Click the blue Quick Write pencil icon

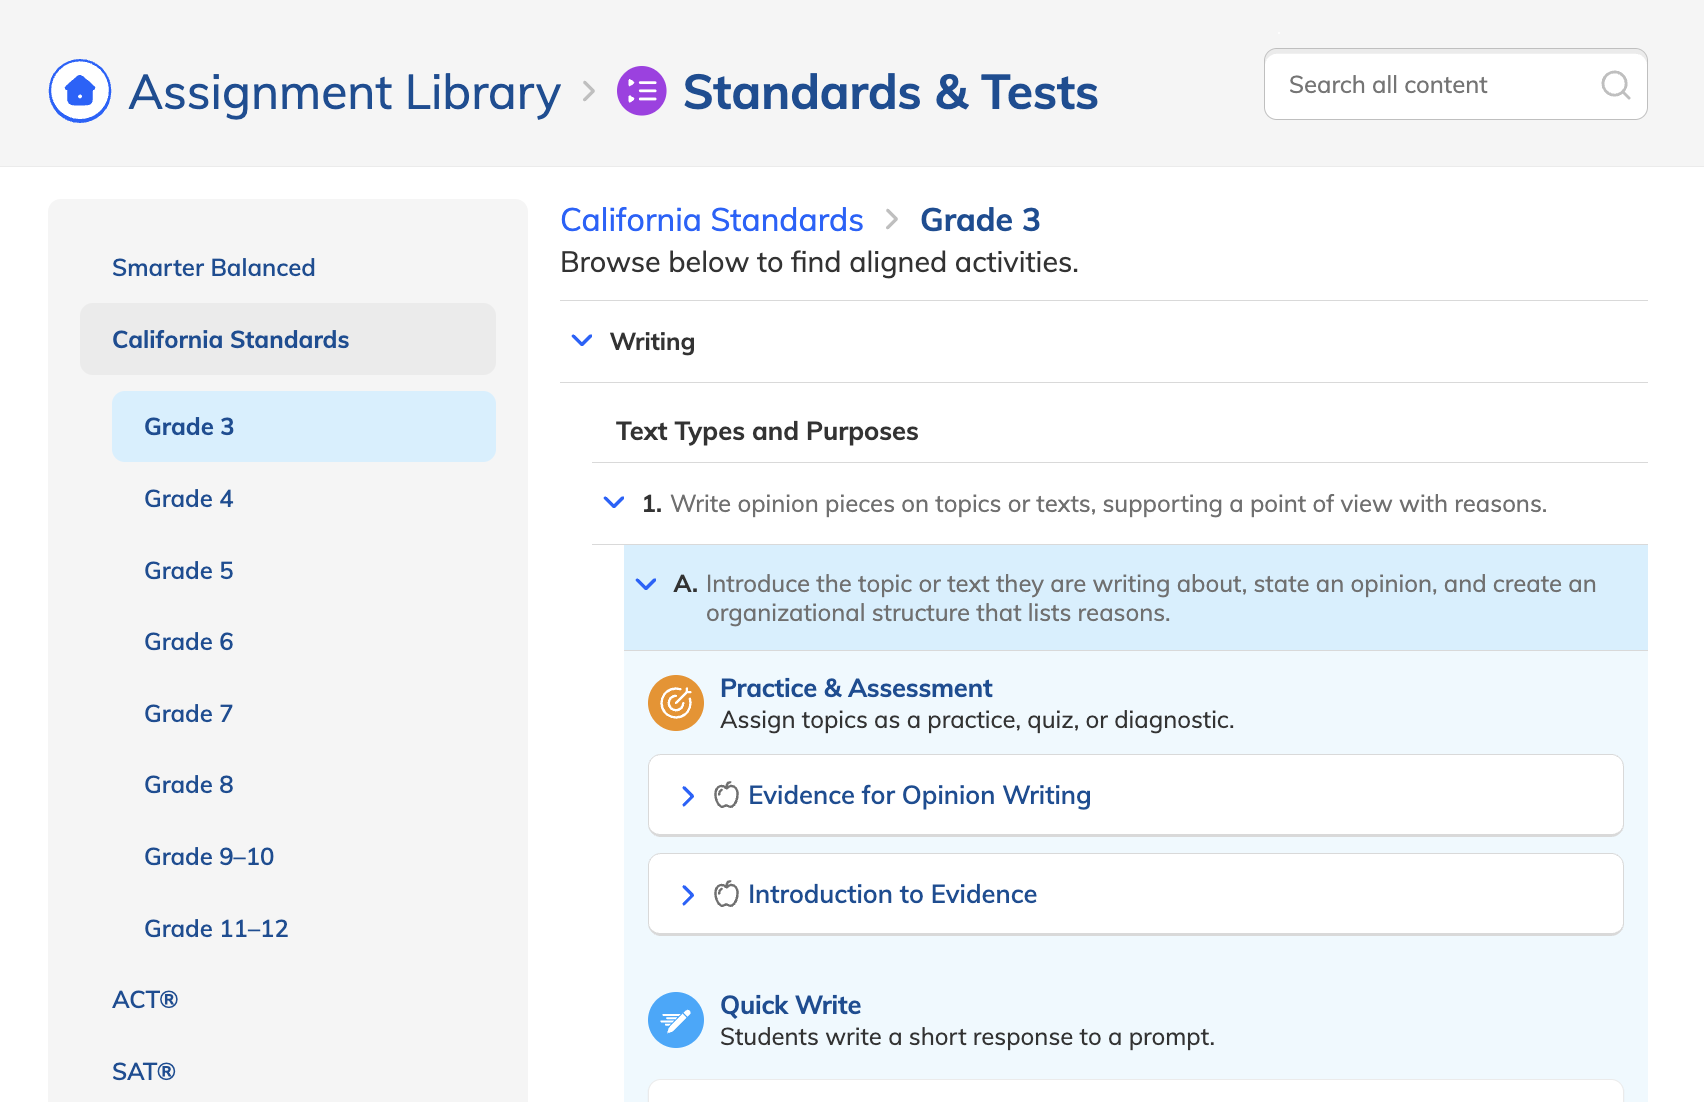tap(676, 1020)
